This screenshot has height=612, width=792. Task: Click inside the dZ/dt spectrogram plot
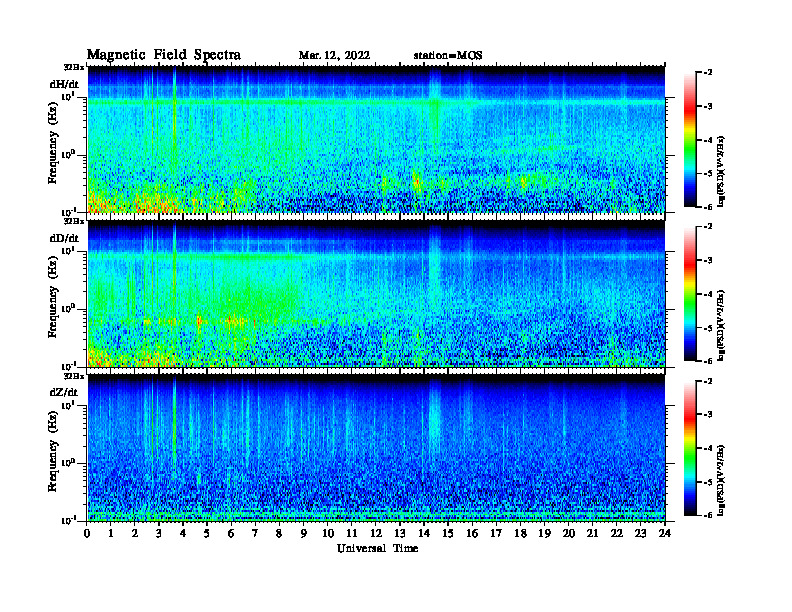click(x=376, y=448)
